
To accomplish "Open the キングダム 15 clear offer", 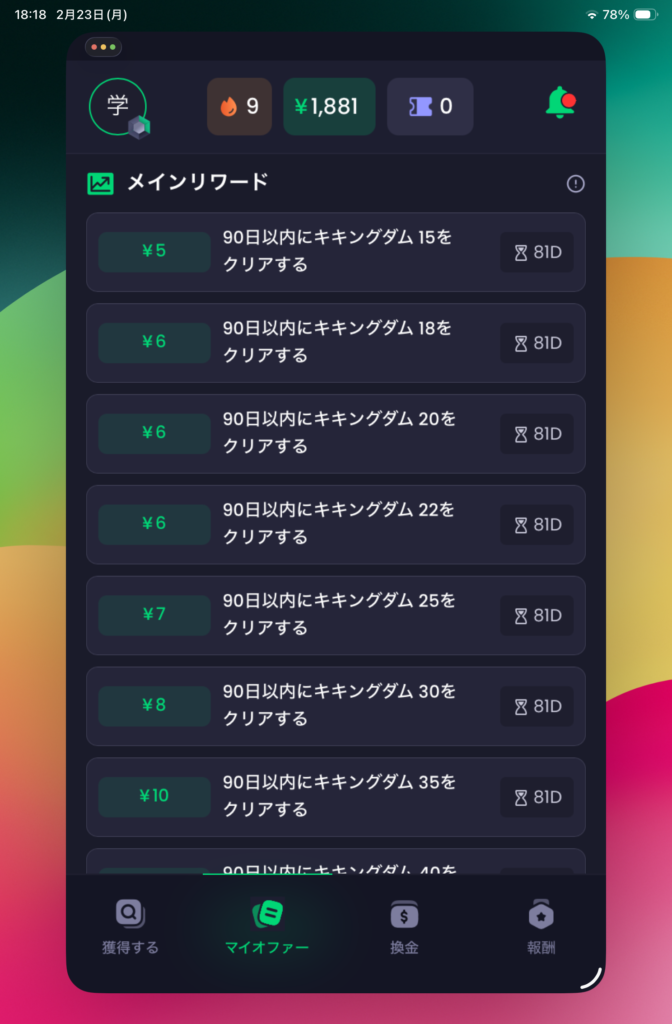I will tap(337, 252).
